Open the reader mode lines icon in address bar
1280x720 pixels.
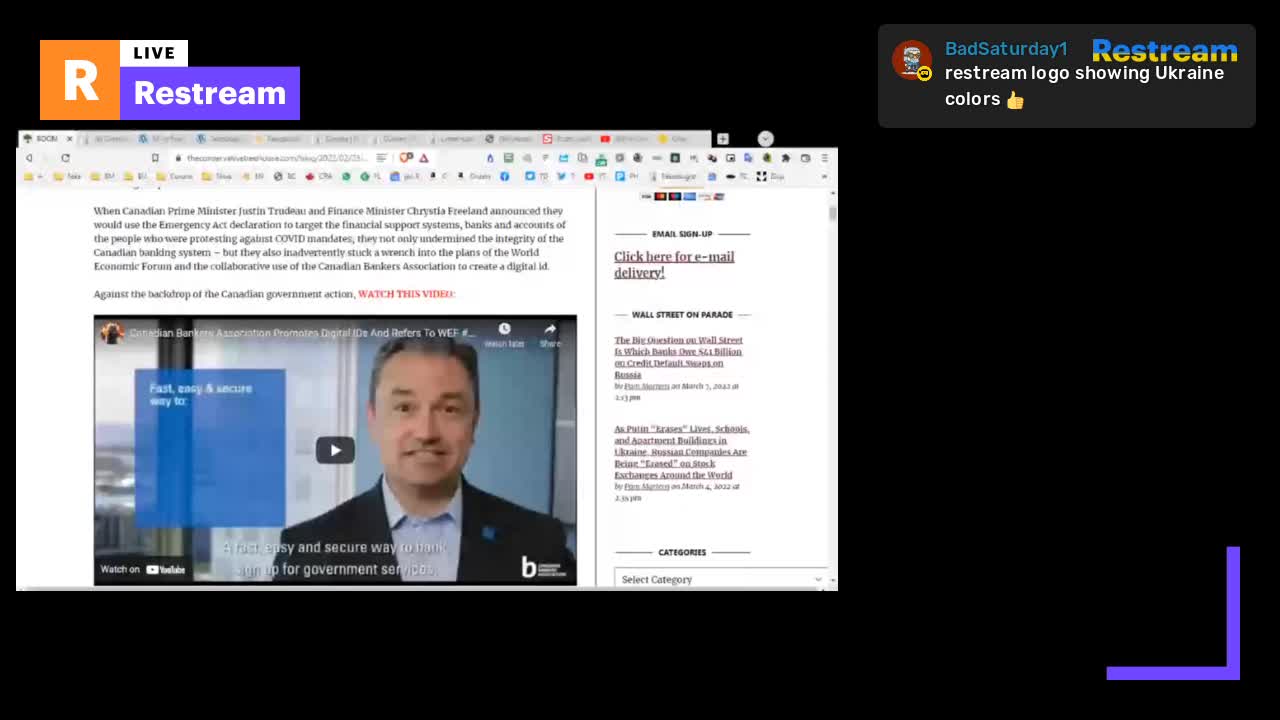pyautogui.click(x=381, y=158)
